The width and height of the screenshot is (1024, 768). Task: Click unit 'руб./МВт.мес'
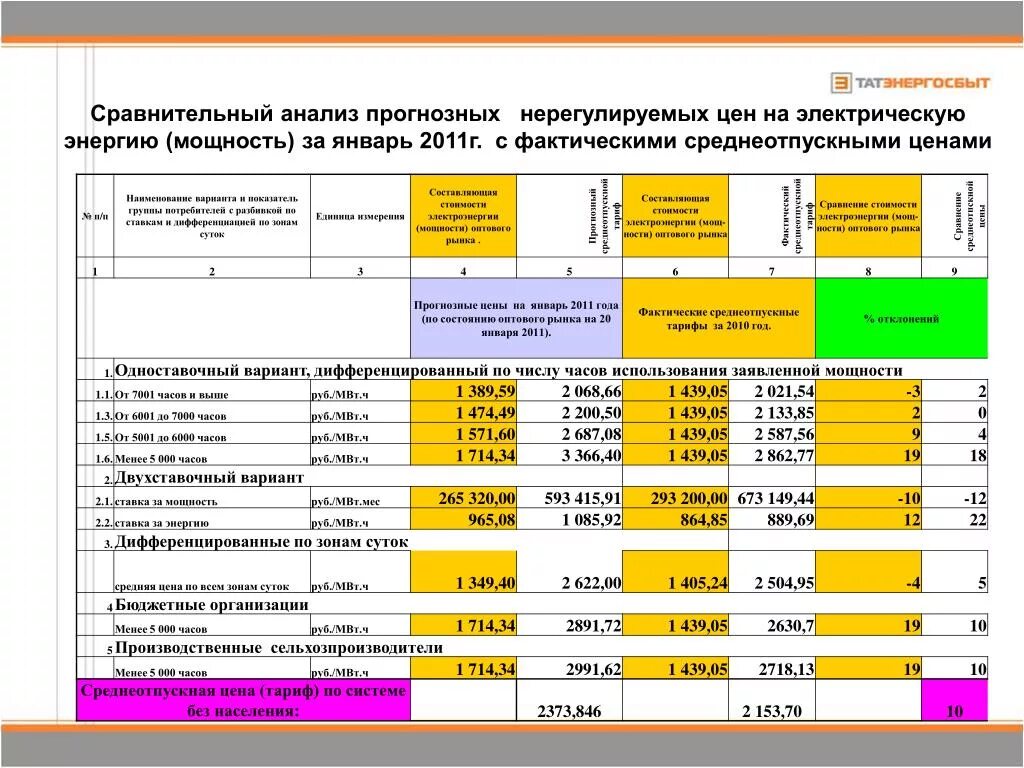coord(346,502)
